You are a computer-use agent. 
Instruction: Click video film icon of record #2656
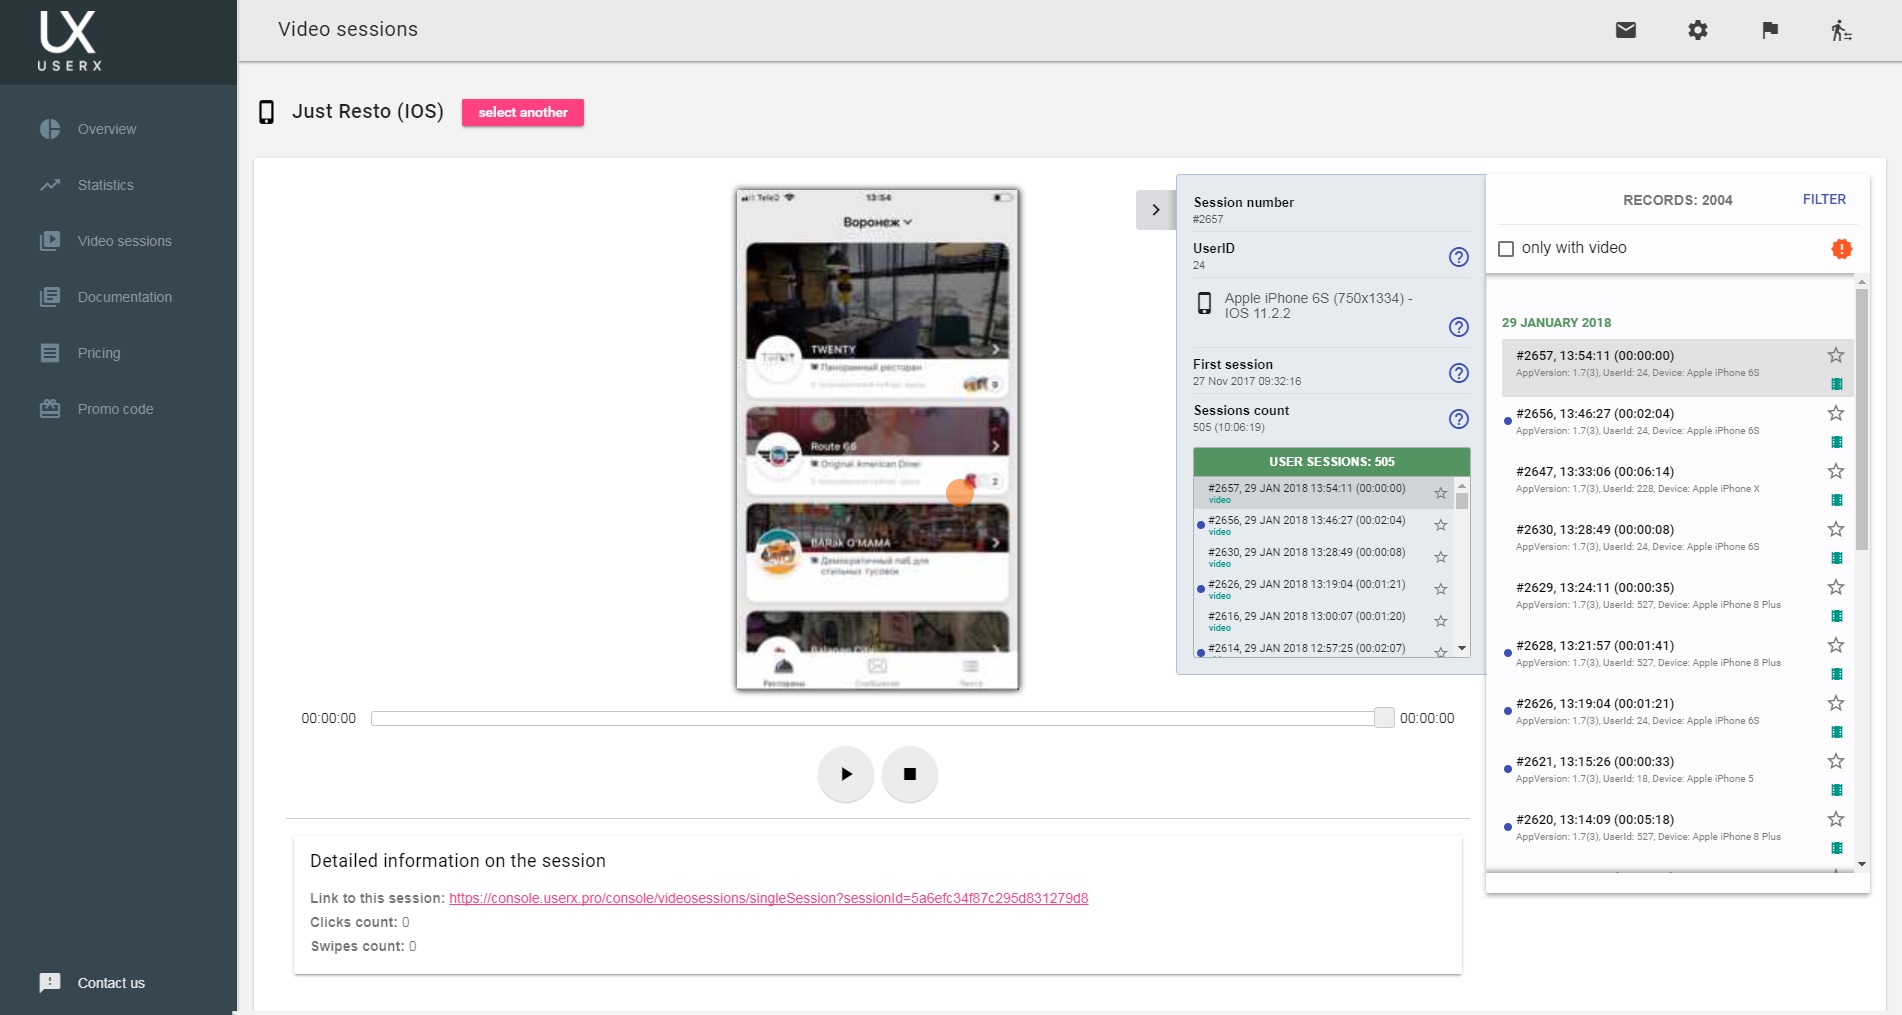click(1837, 442)
